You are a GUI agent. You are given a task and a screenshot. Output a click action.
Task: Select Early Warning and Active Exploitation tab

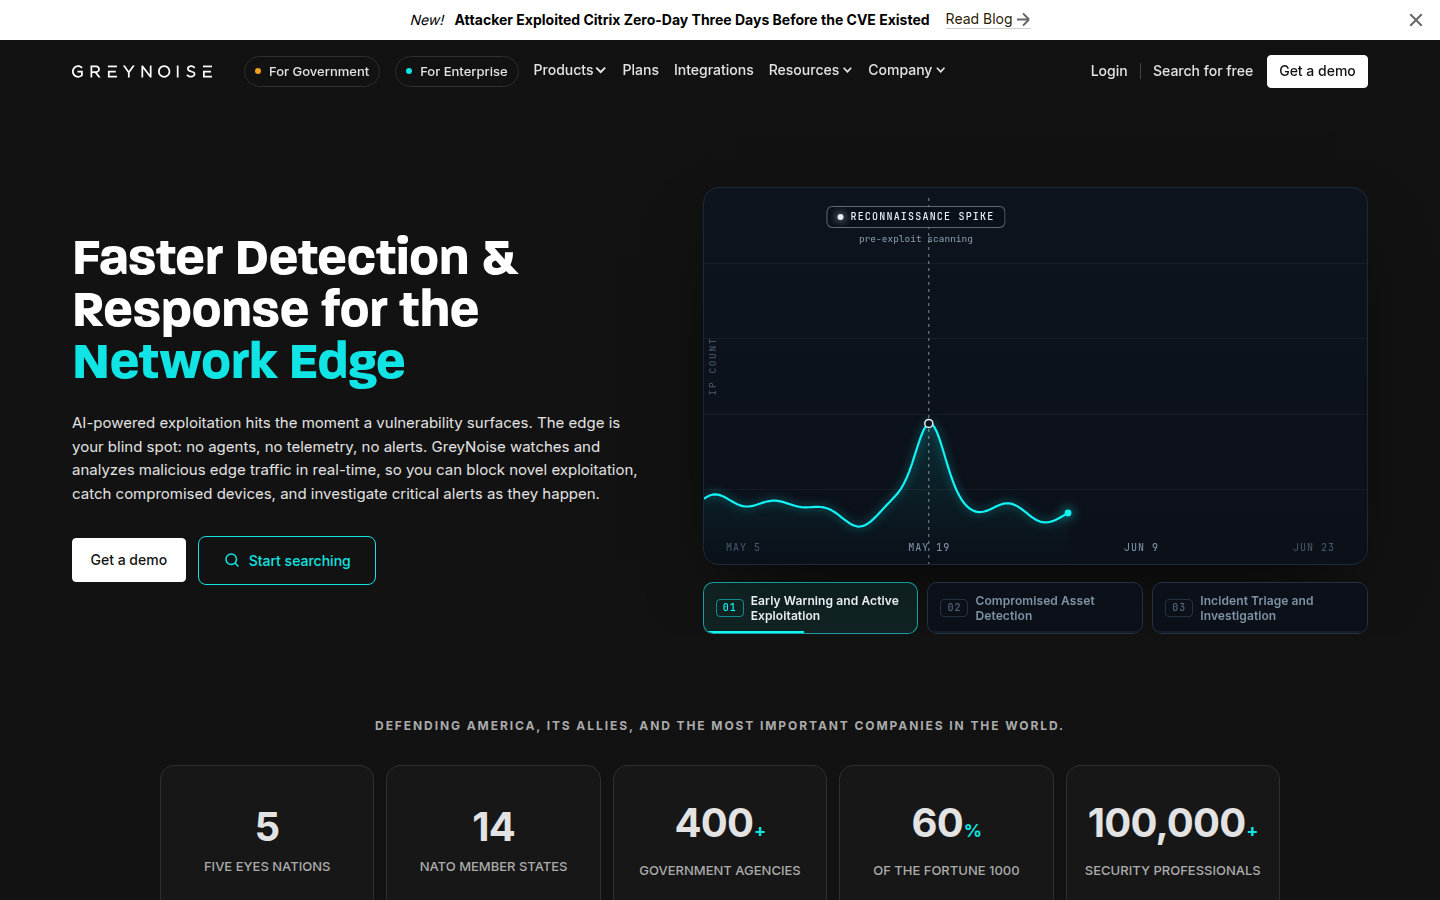point(810,608)
